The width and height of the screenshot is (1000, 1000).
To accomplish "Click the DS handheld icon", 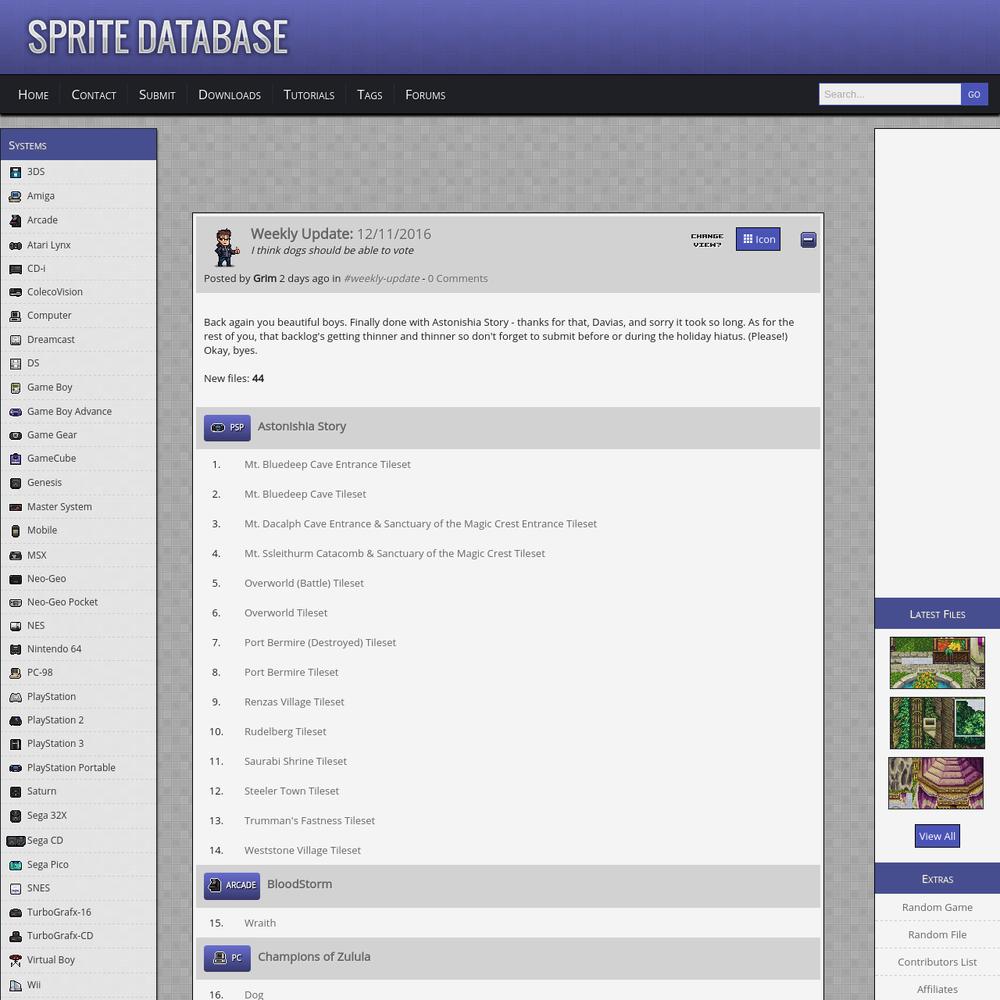I will (x=15, y=364).
